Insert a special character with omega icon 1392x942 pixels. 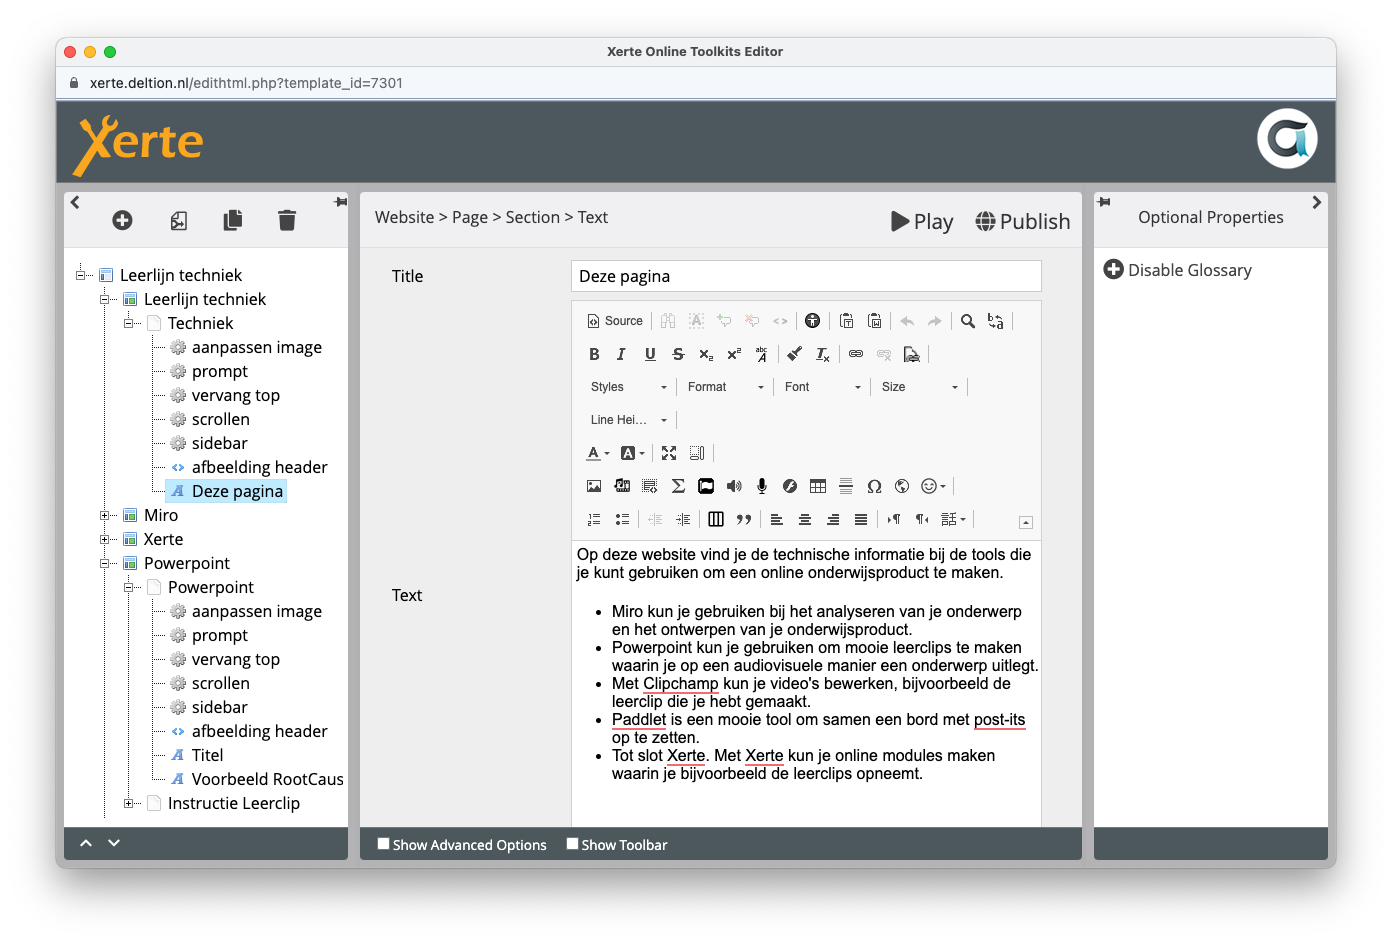[874, 486]
